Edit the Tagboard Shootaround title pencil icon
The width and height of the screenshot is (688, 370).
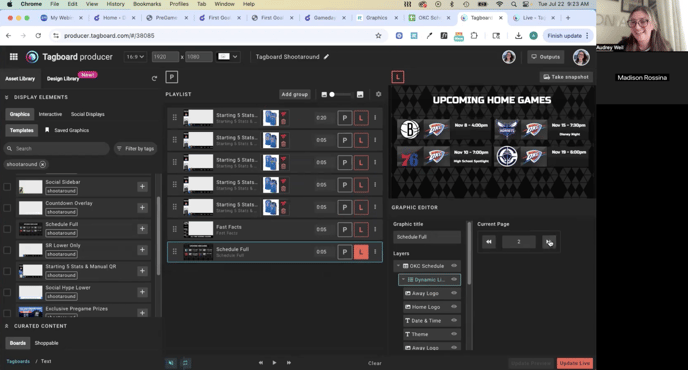(x=326, y=57)
